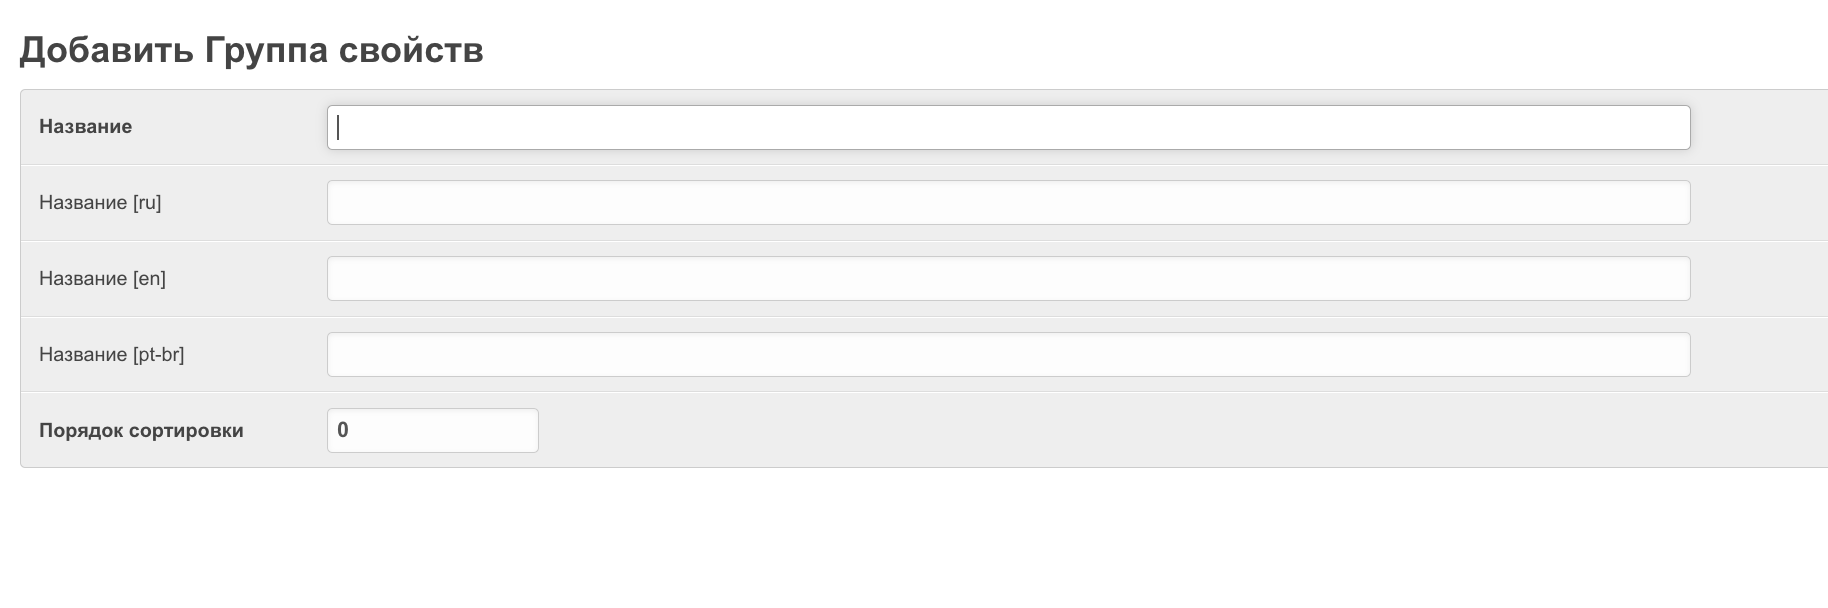Click the Порядок сортировки number field

click(432, 431)
